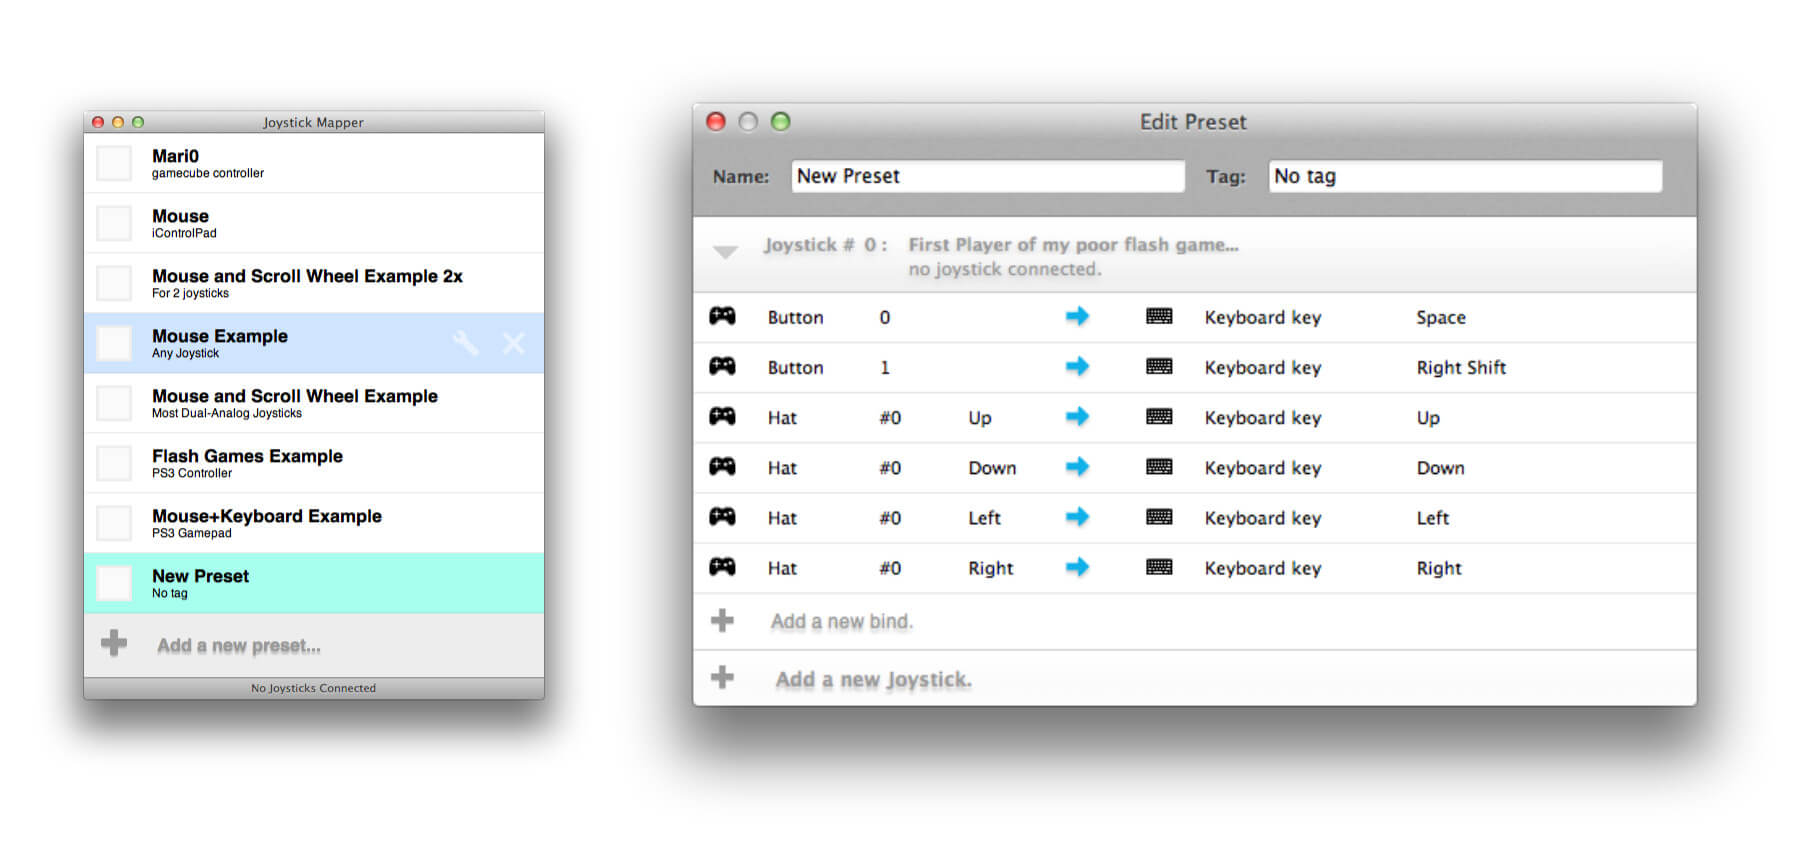
Task: Click keyboard icon in Hat Right row
Action: [1159, 567]
